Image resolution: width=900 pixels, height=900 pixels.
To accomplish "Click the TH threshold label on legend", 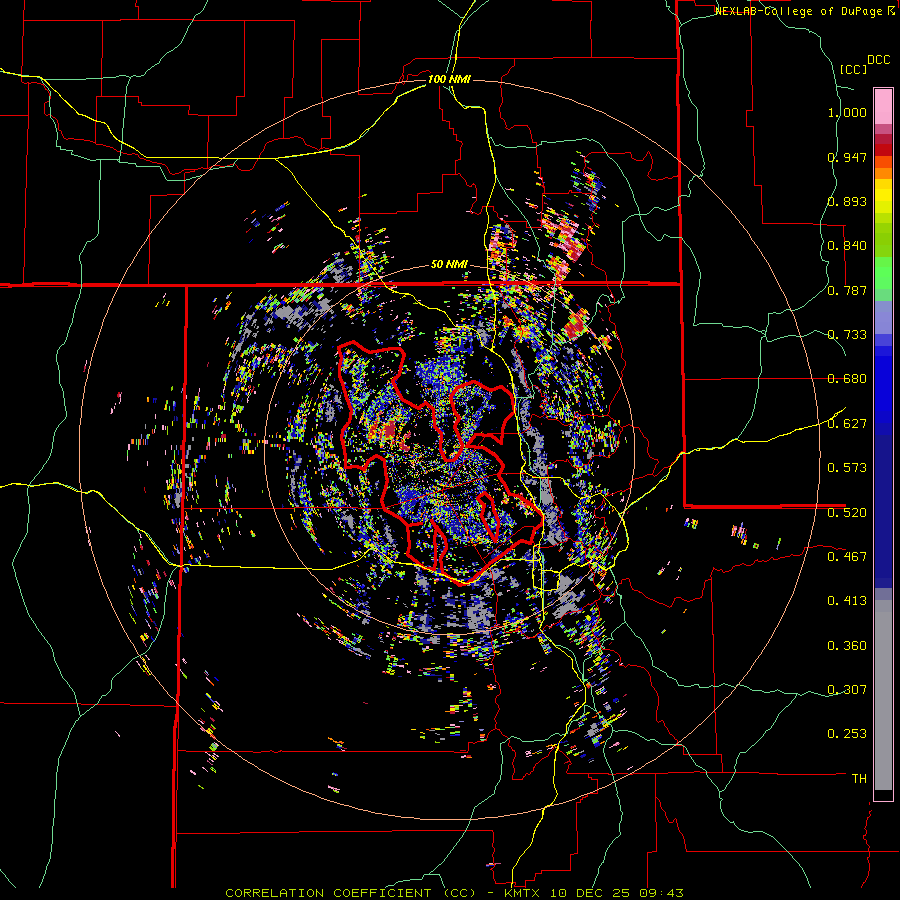I will click(859, 779).
